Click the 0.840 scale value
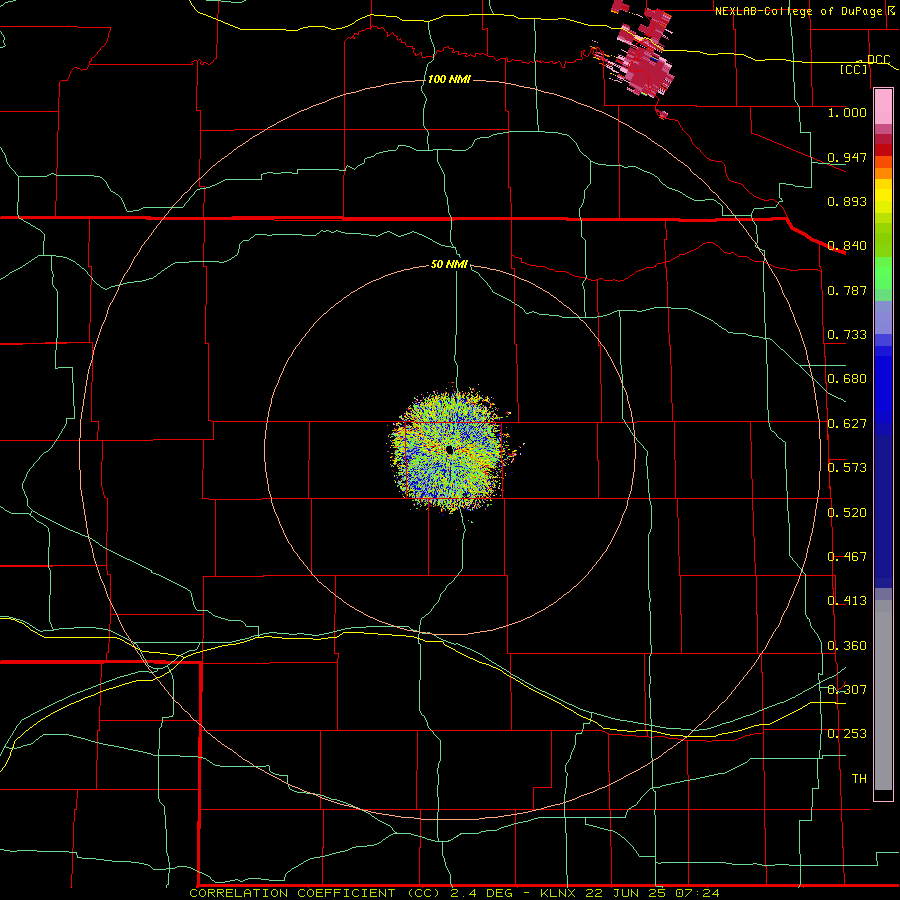Viewport: 900px width, 900px height. (x=847, y=246)
